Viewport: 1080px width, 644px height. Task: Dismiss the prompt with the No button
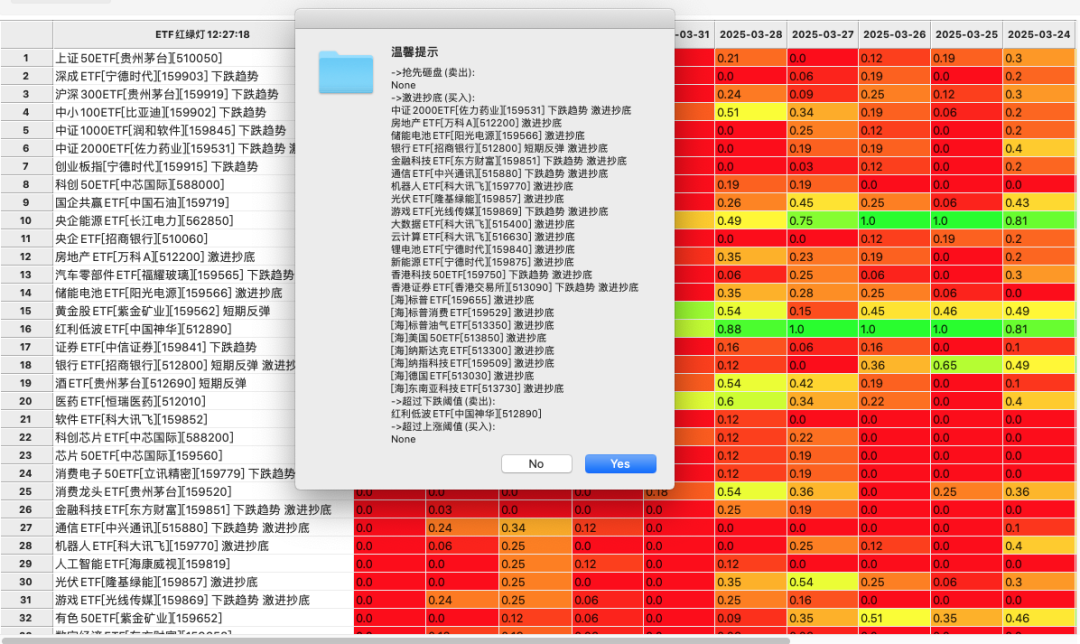tap(536, 464)
